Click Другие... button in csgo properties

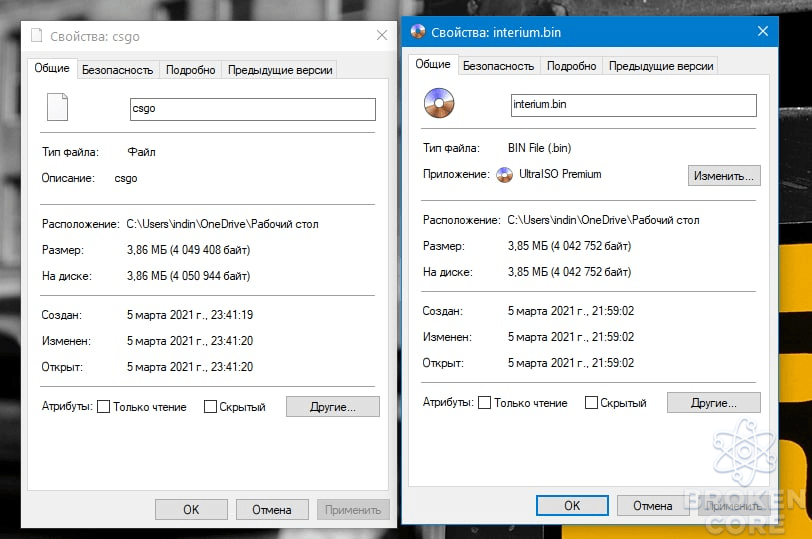tap(332, 407)
